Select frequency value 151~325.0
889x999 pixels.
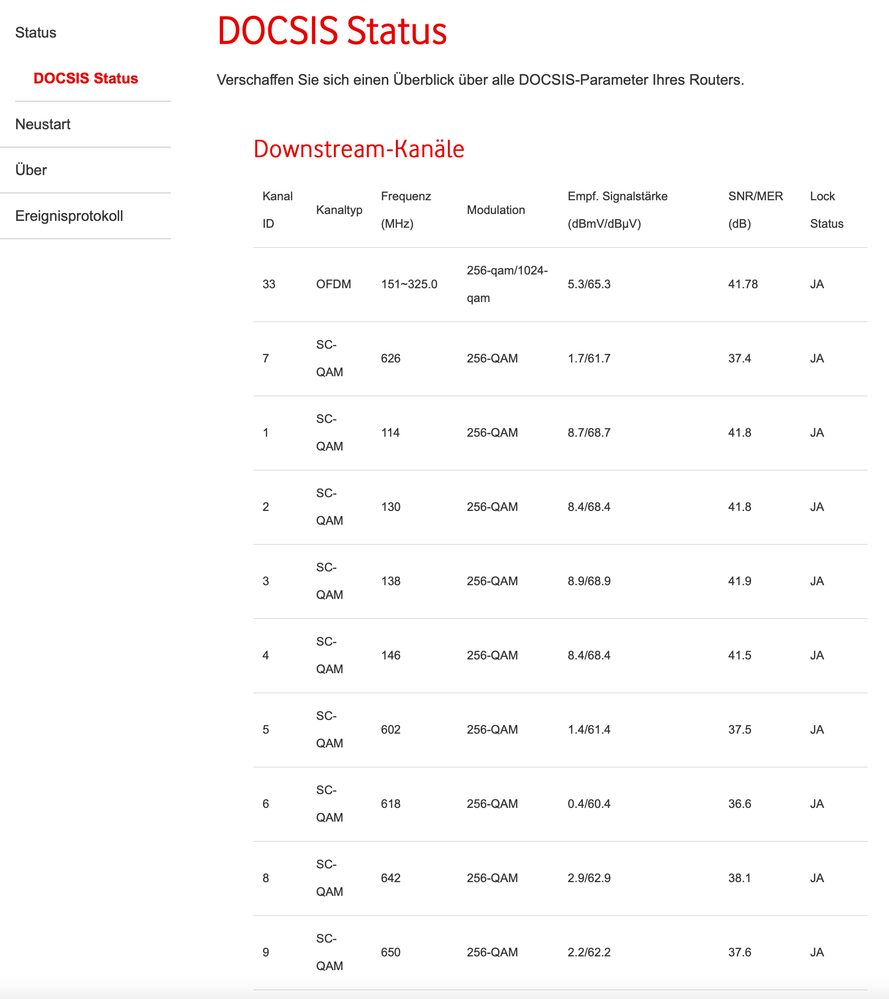(409, 284)
